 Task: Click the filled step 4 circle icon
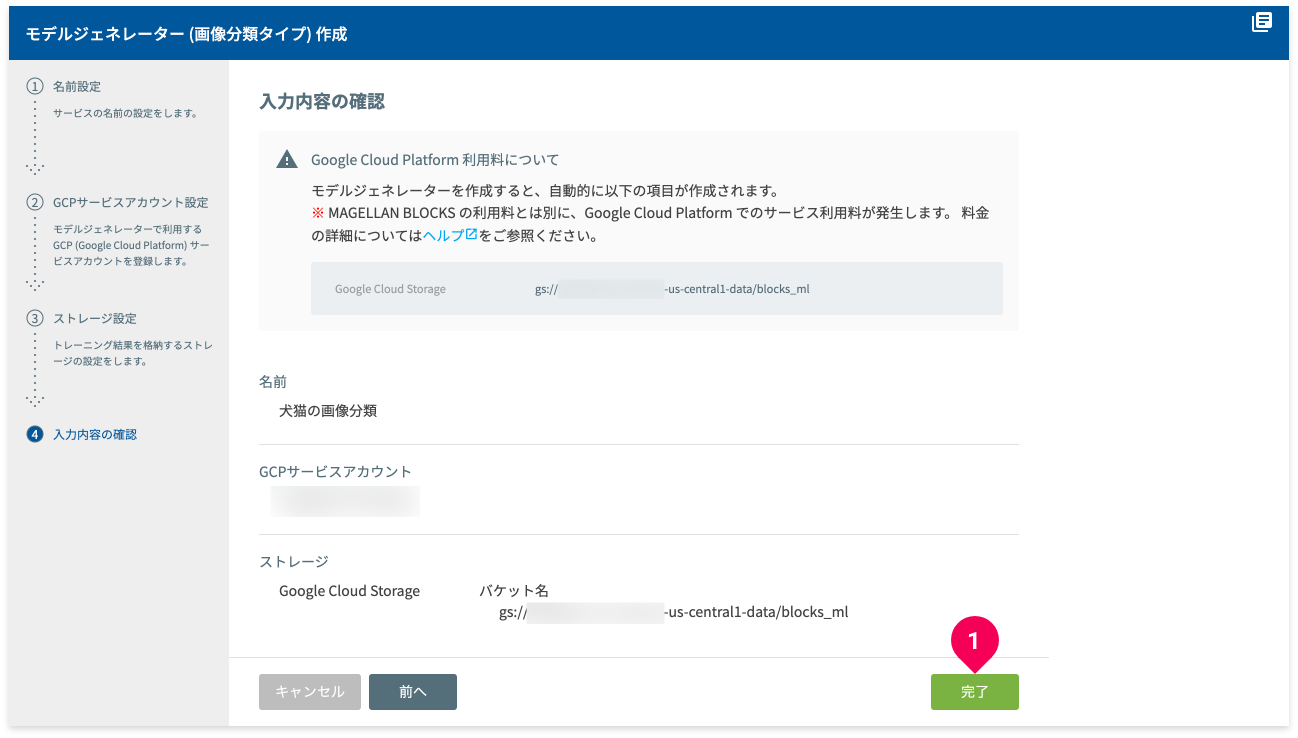pos(35,435)
